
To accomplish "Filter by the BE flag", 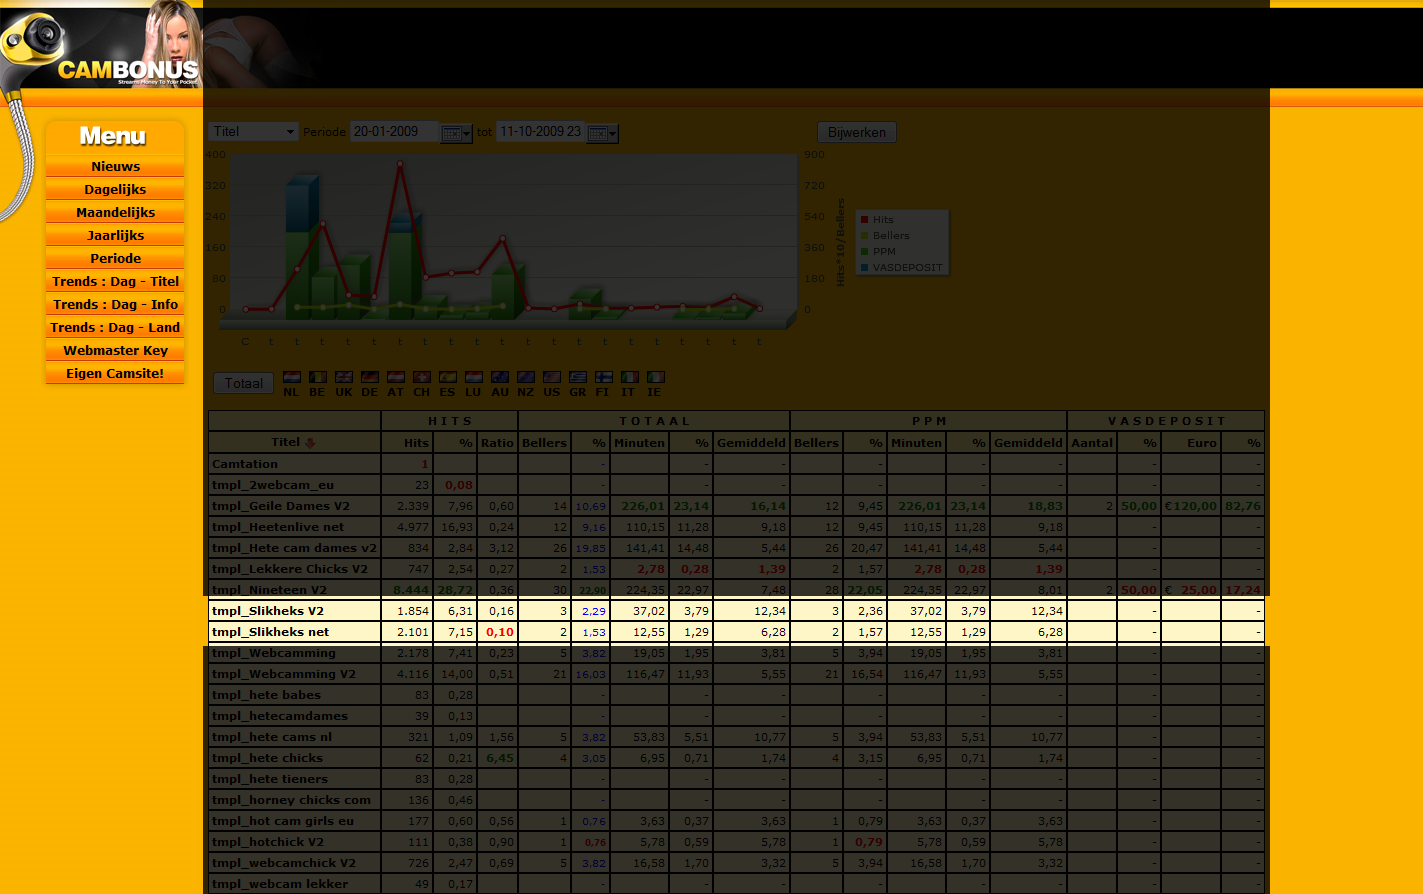I will click(x=317, y=377).
